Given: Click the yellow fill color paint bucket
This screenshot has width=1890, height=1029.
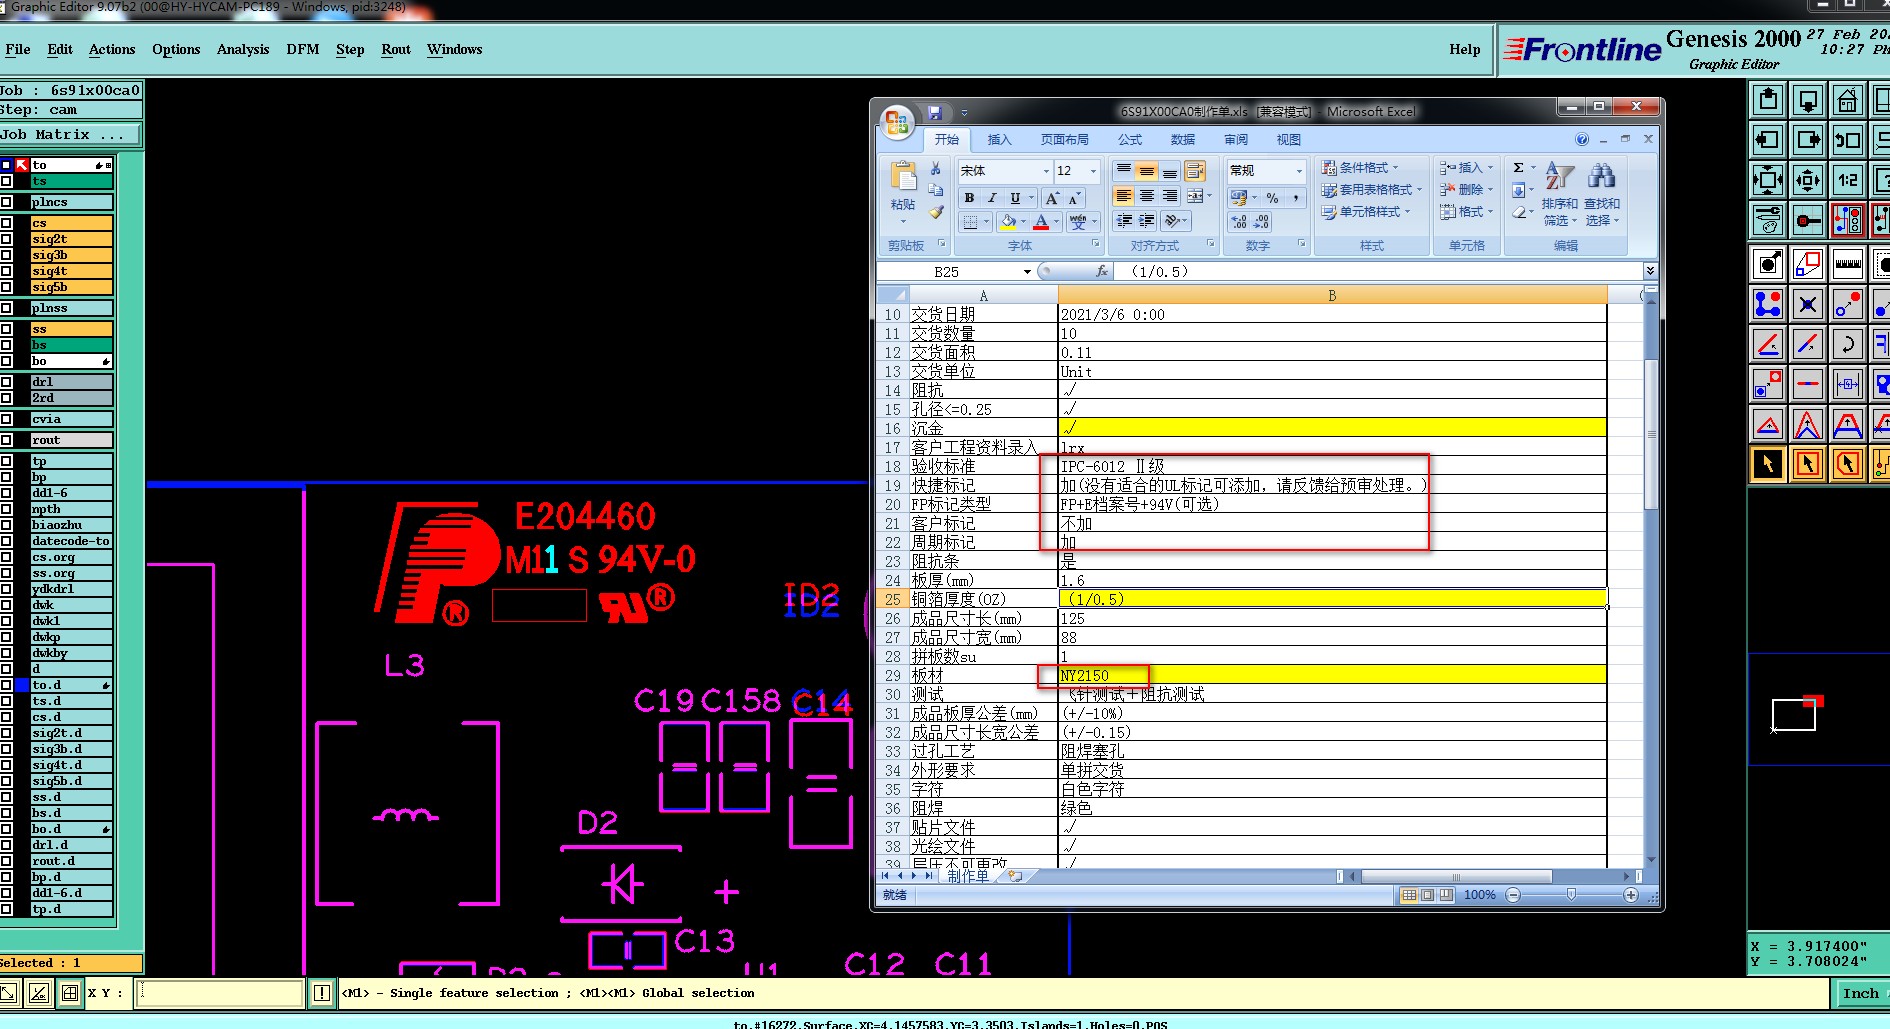Looking at the screenshot, I should pos(1008,222).
